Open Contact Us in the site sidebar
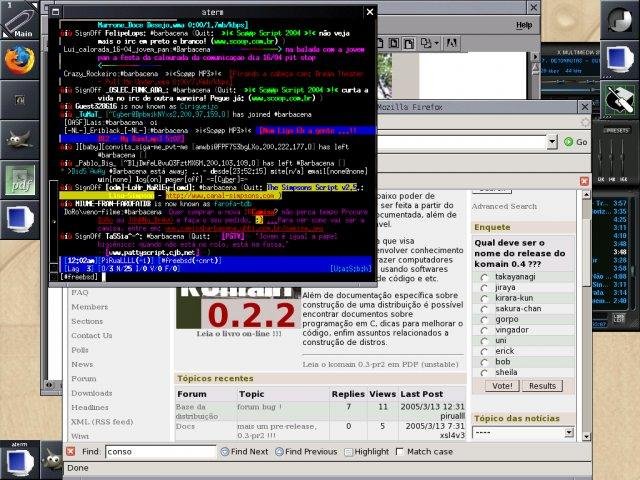Screen dimensions: 640x480 (x=91, y=336)
